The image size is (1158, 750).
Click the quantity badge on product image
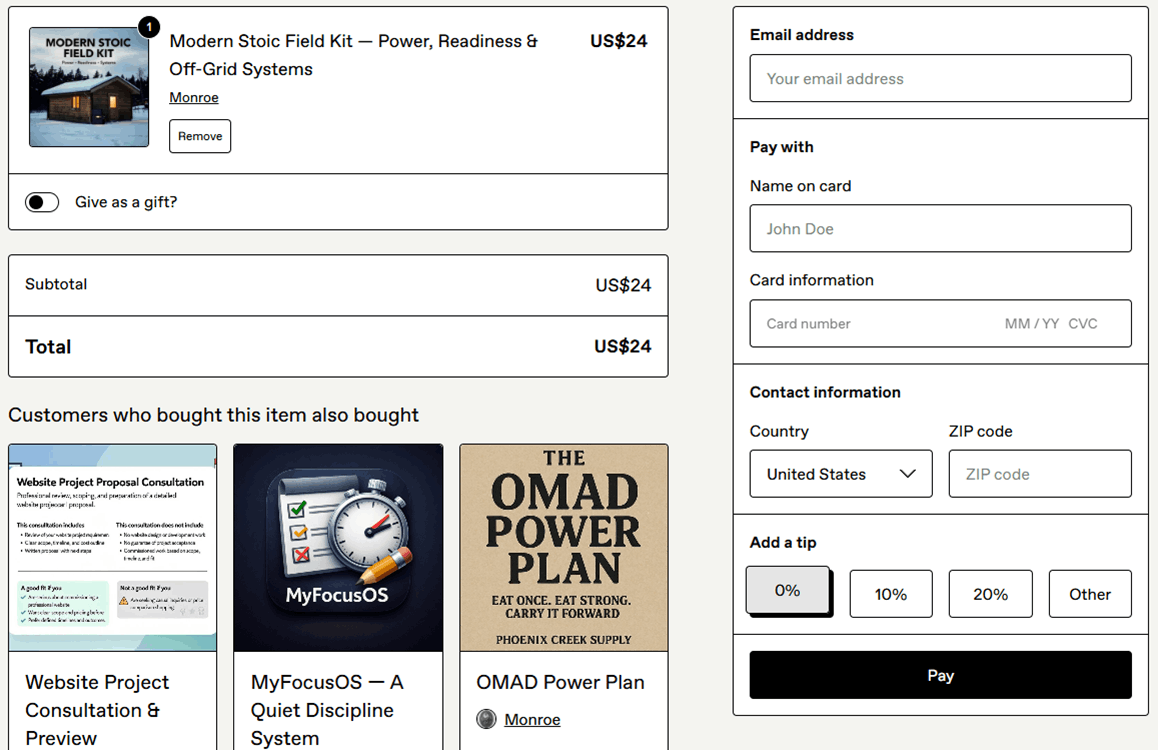pos(148,27)
